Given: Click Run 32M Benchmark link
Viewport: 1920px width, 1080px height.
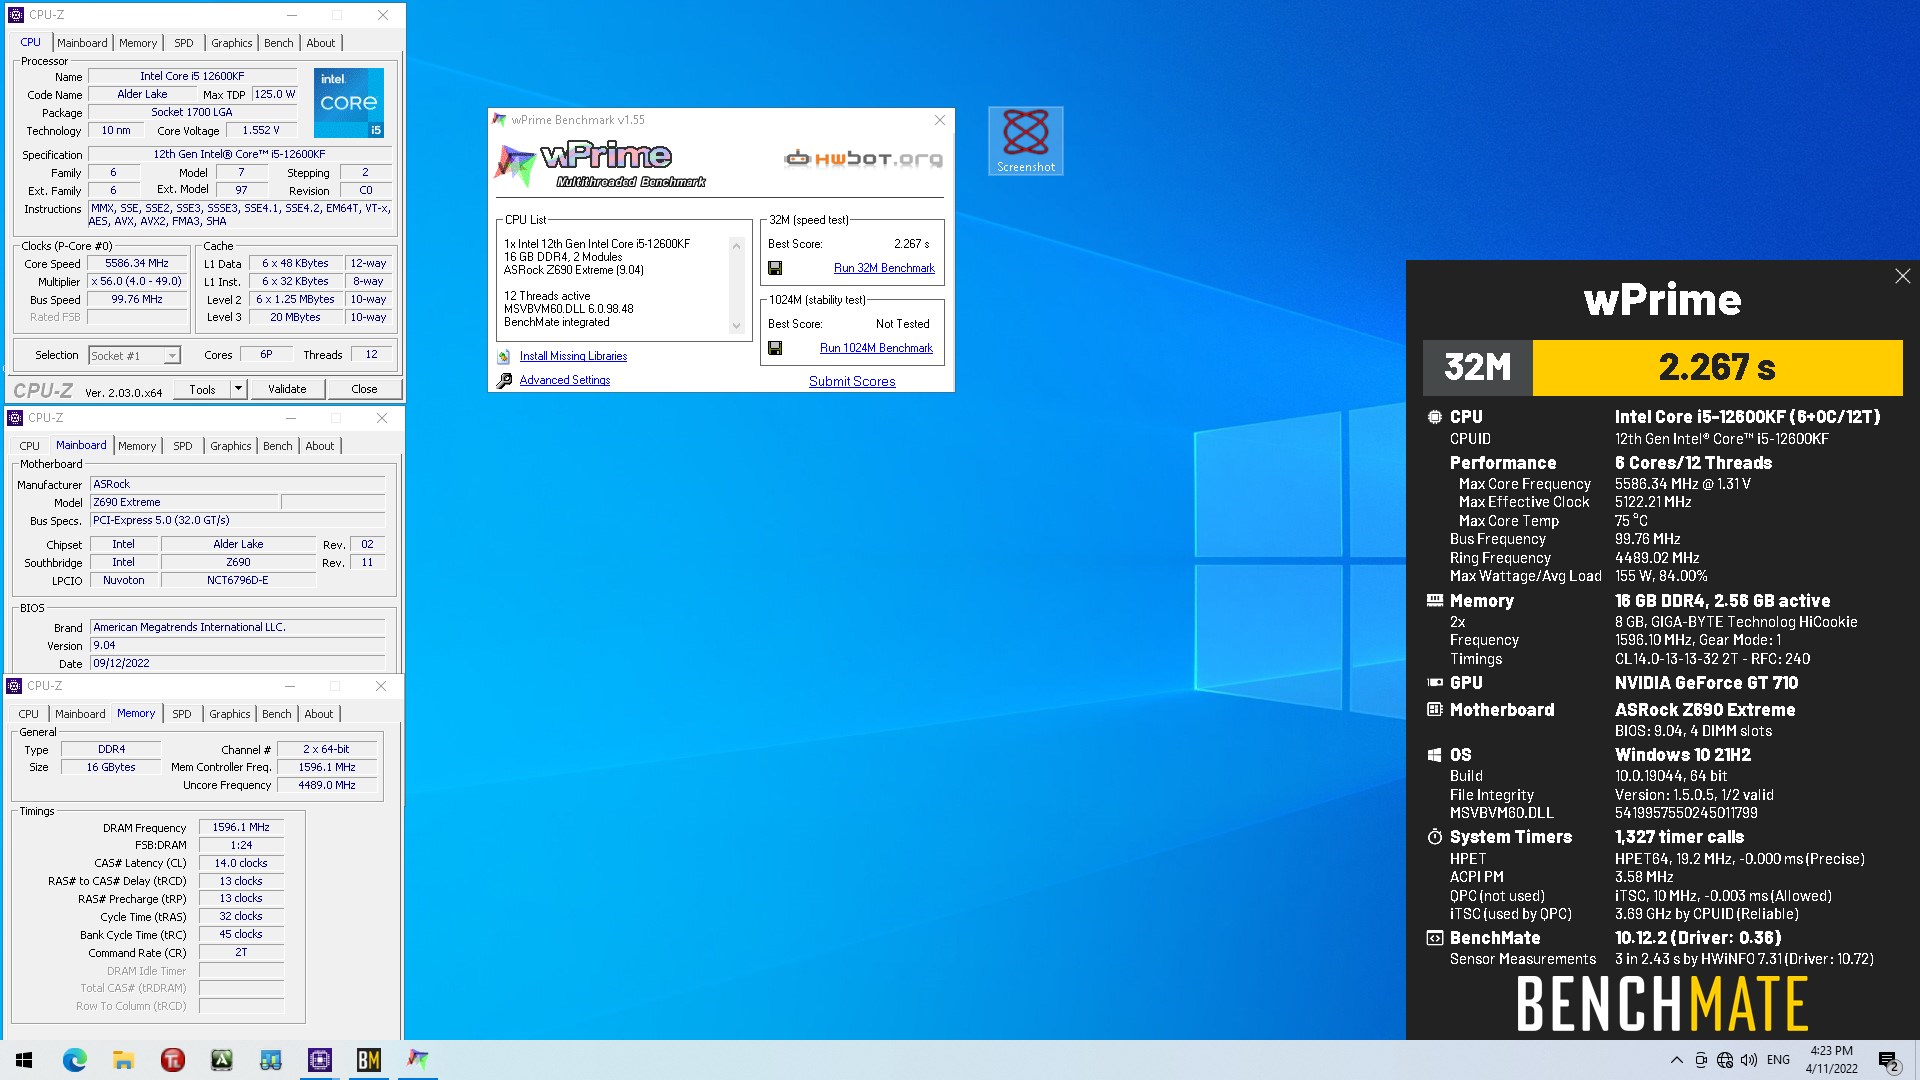Looking at the screenshot, I should (x=884, y=268).
